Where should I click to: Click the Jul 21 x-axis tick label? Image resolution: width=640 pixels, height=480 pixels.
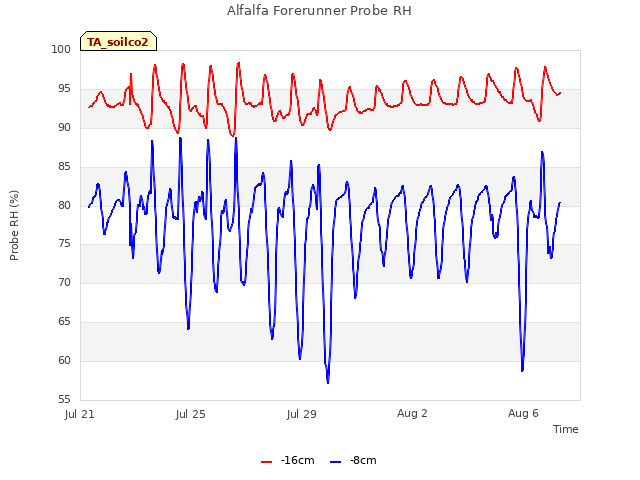pos(80,414)
